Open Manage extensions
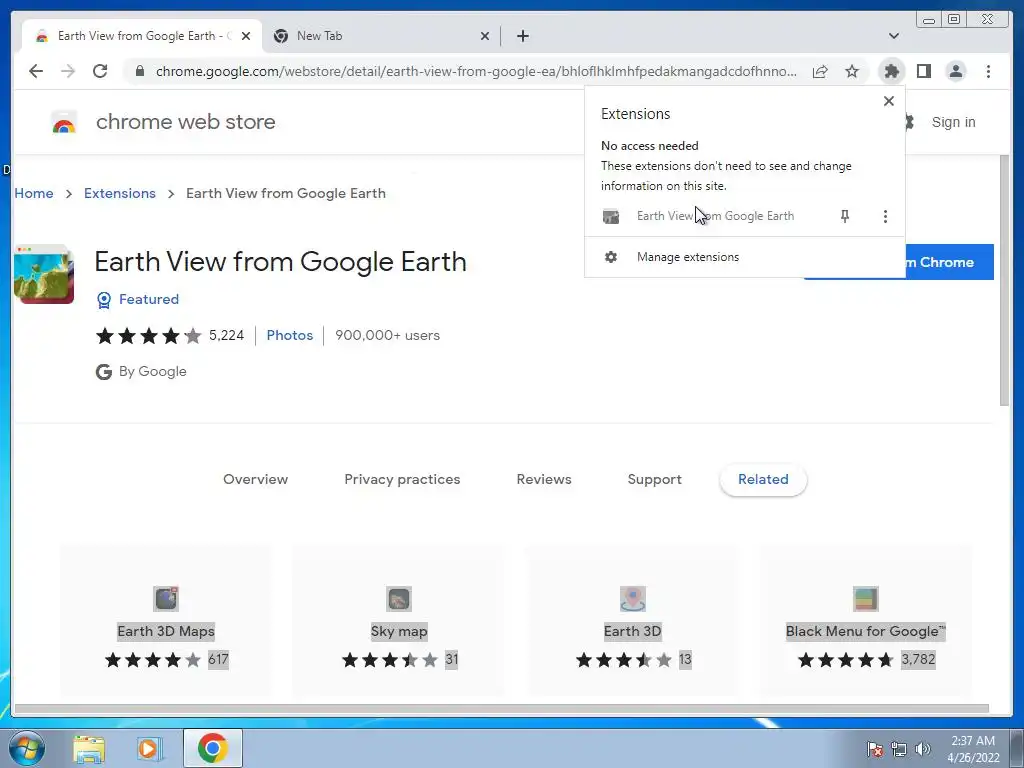1024x768 pixels. click(744, 257)
